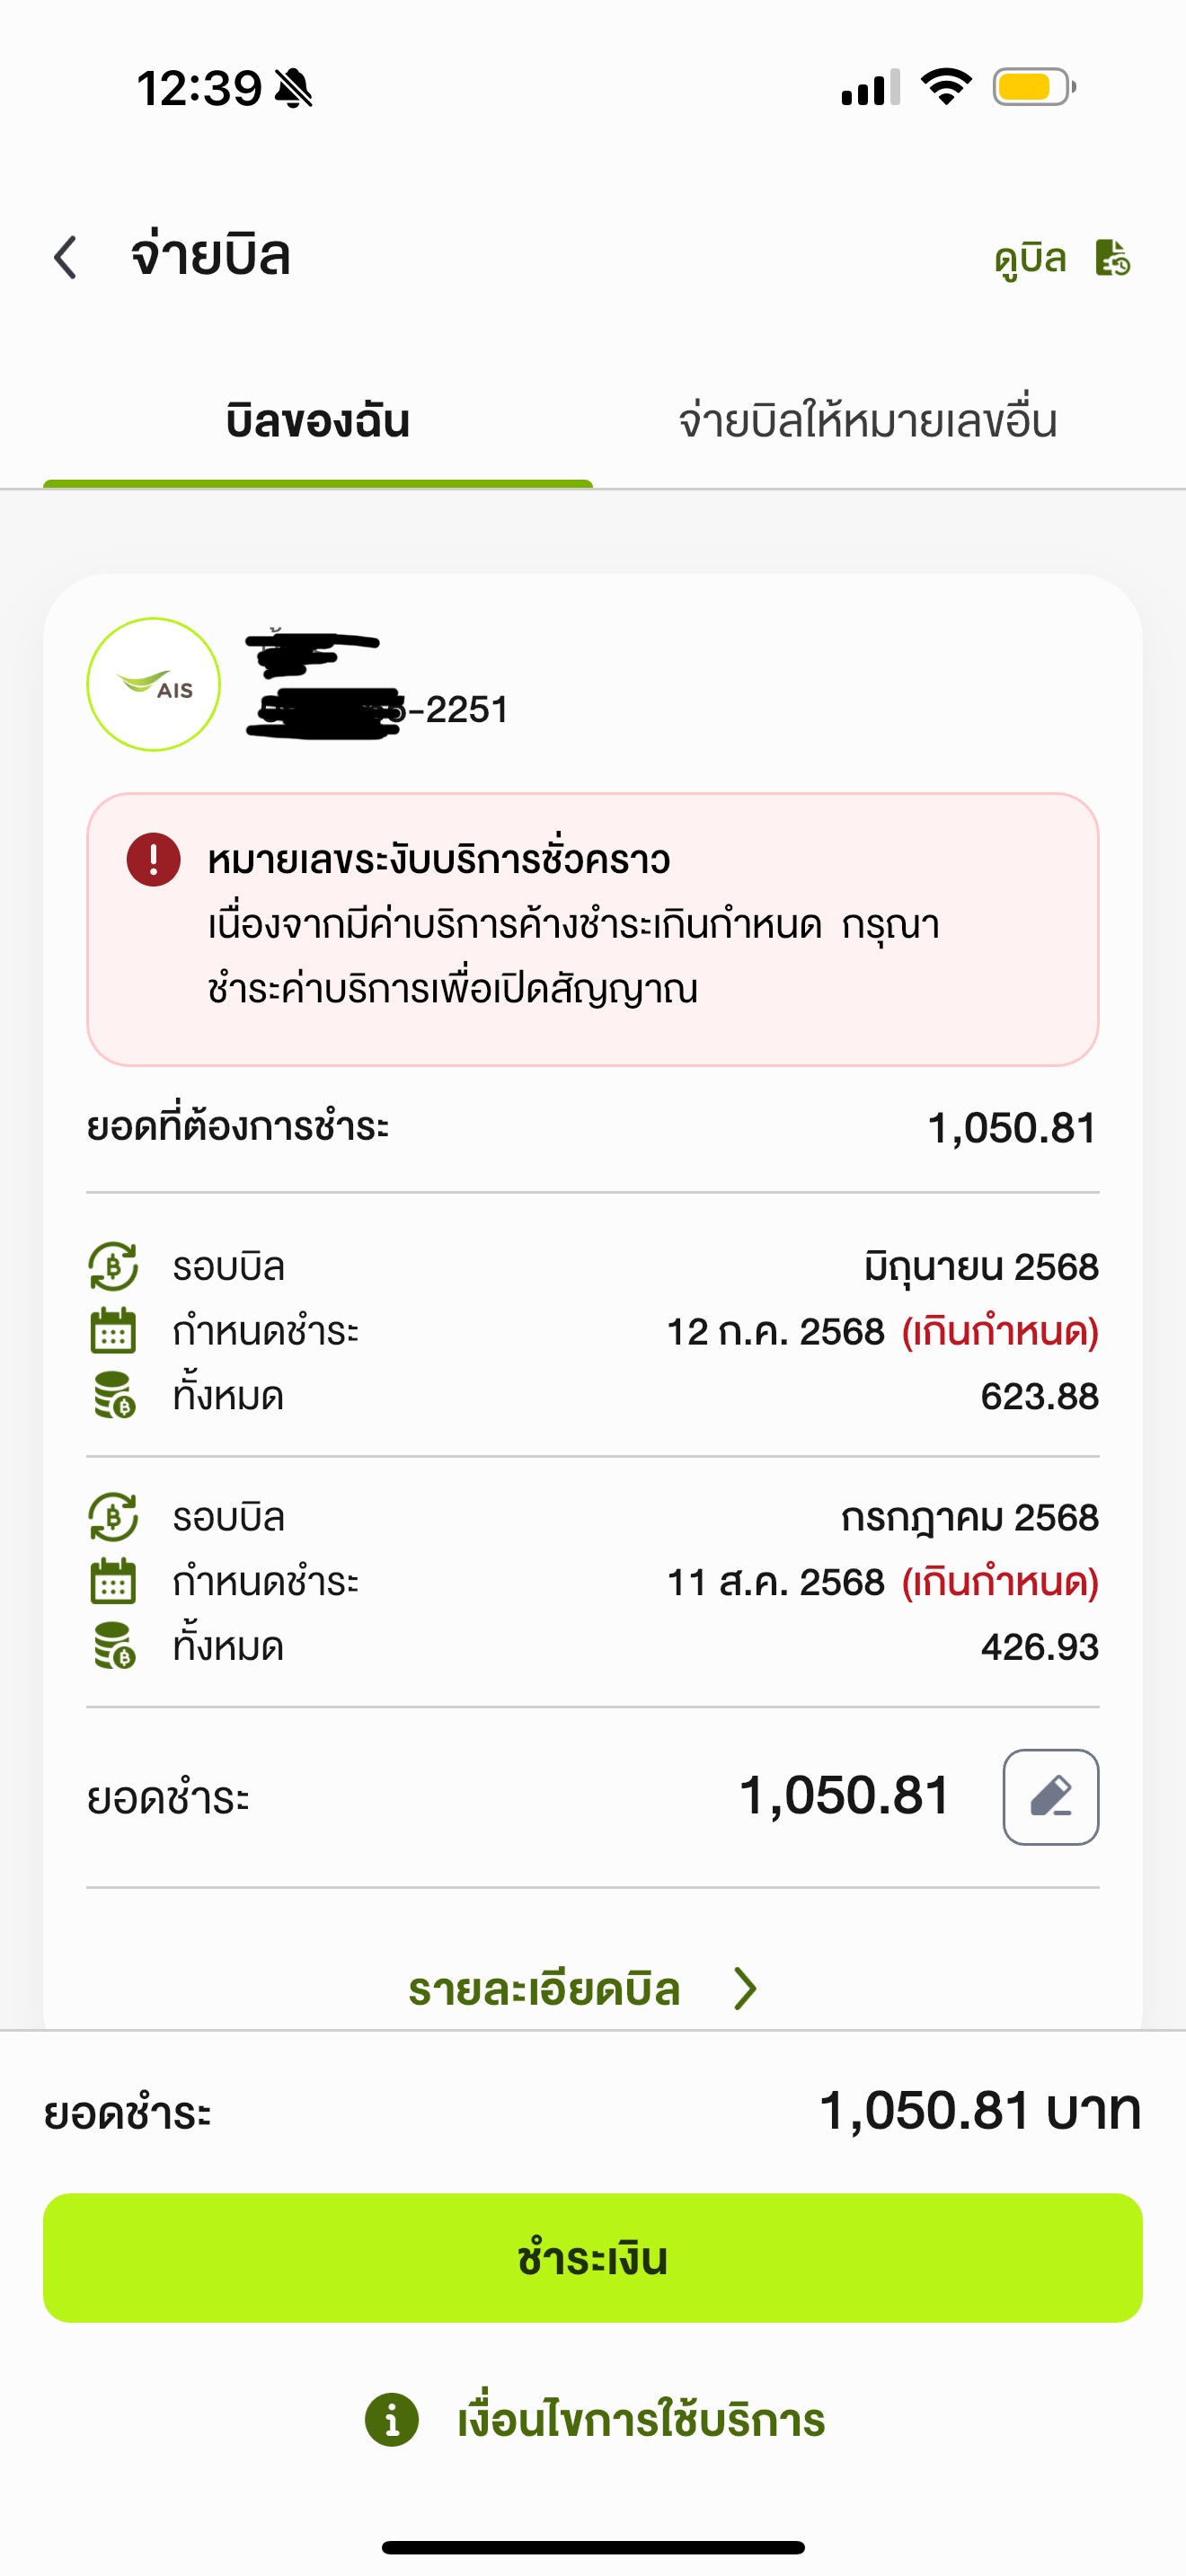
Task: Tap the ดูบิล text link
Action: point(1030,258)
